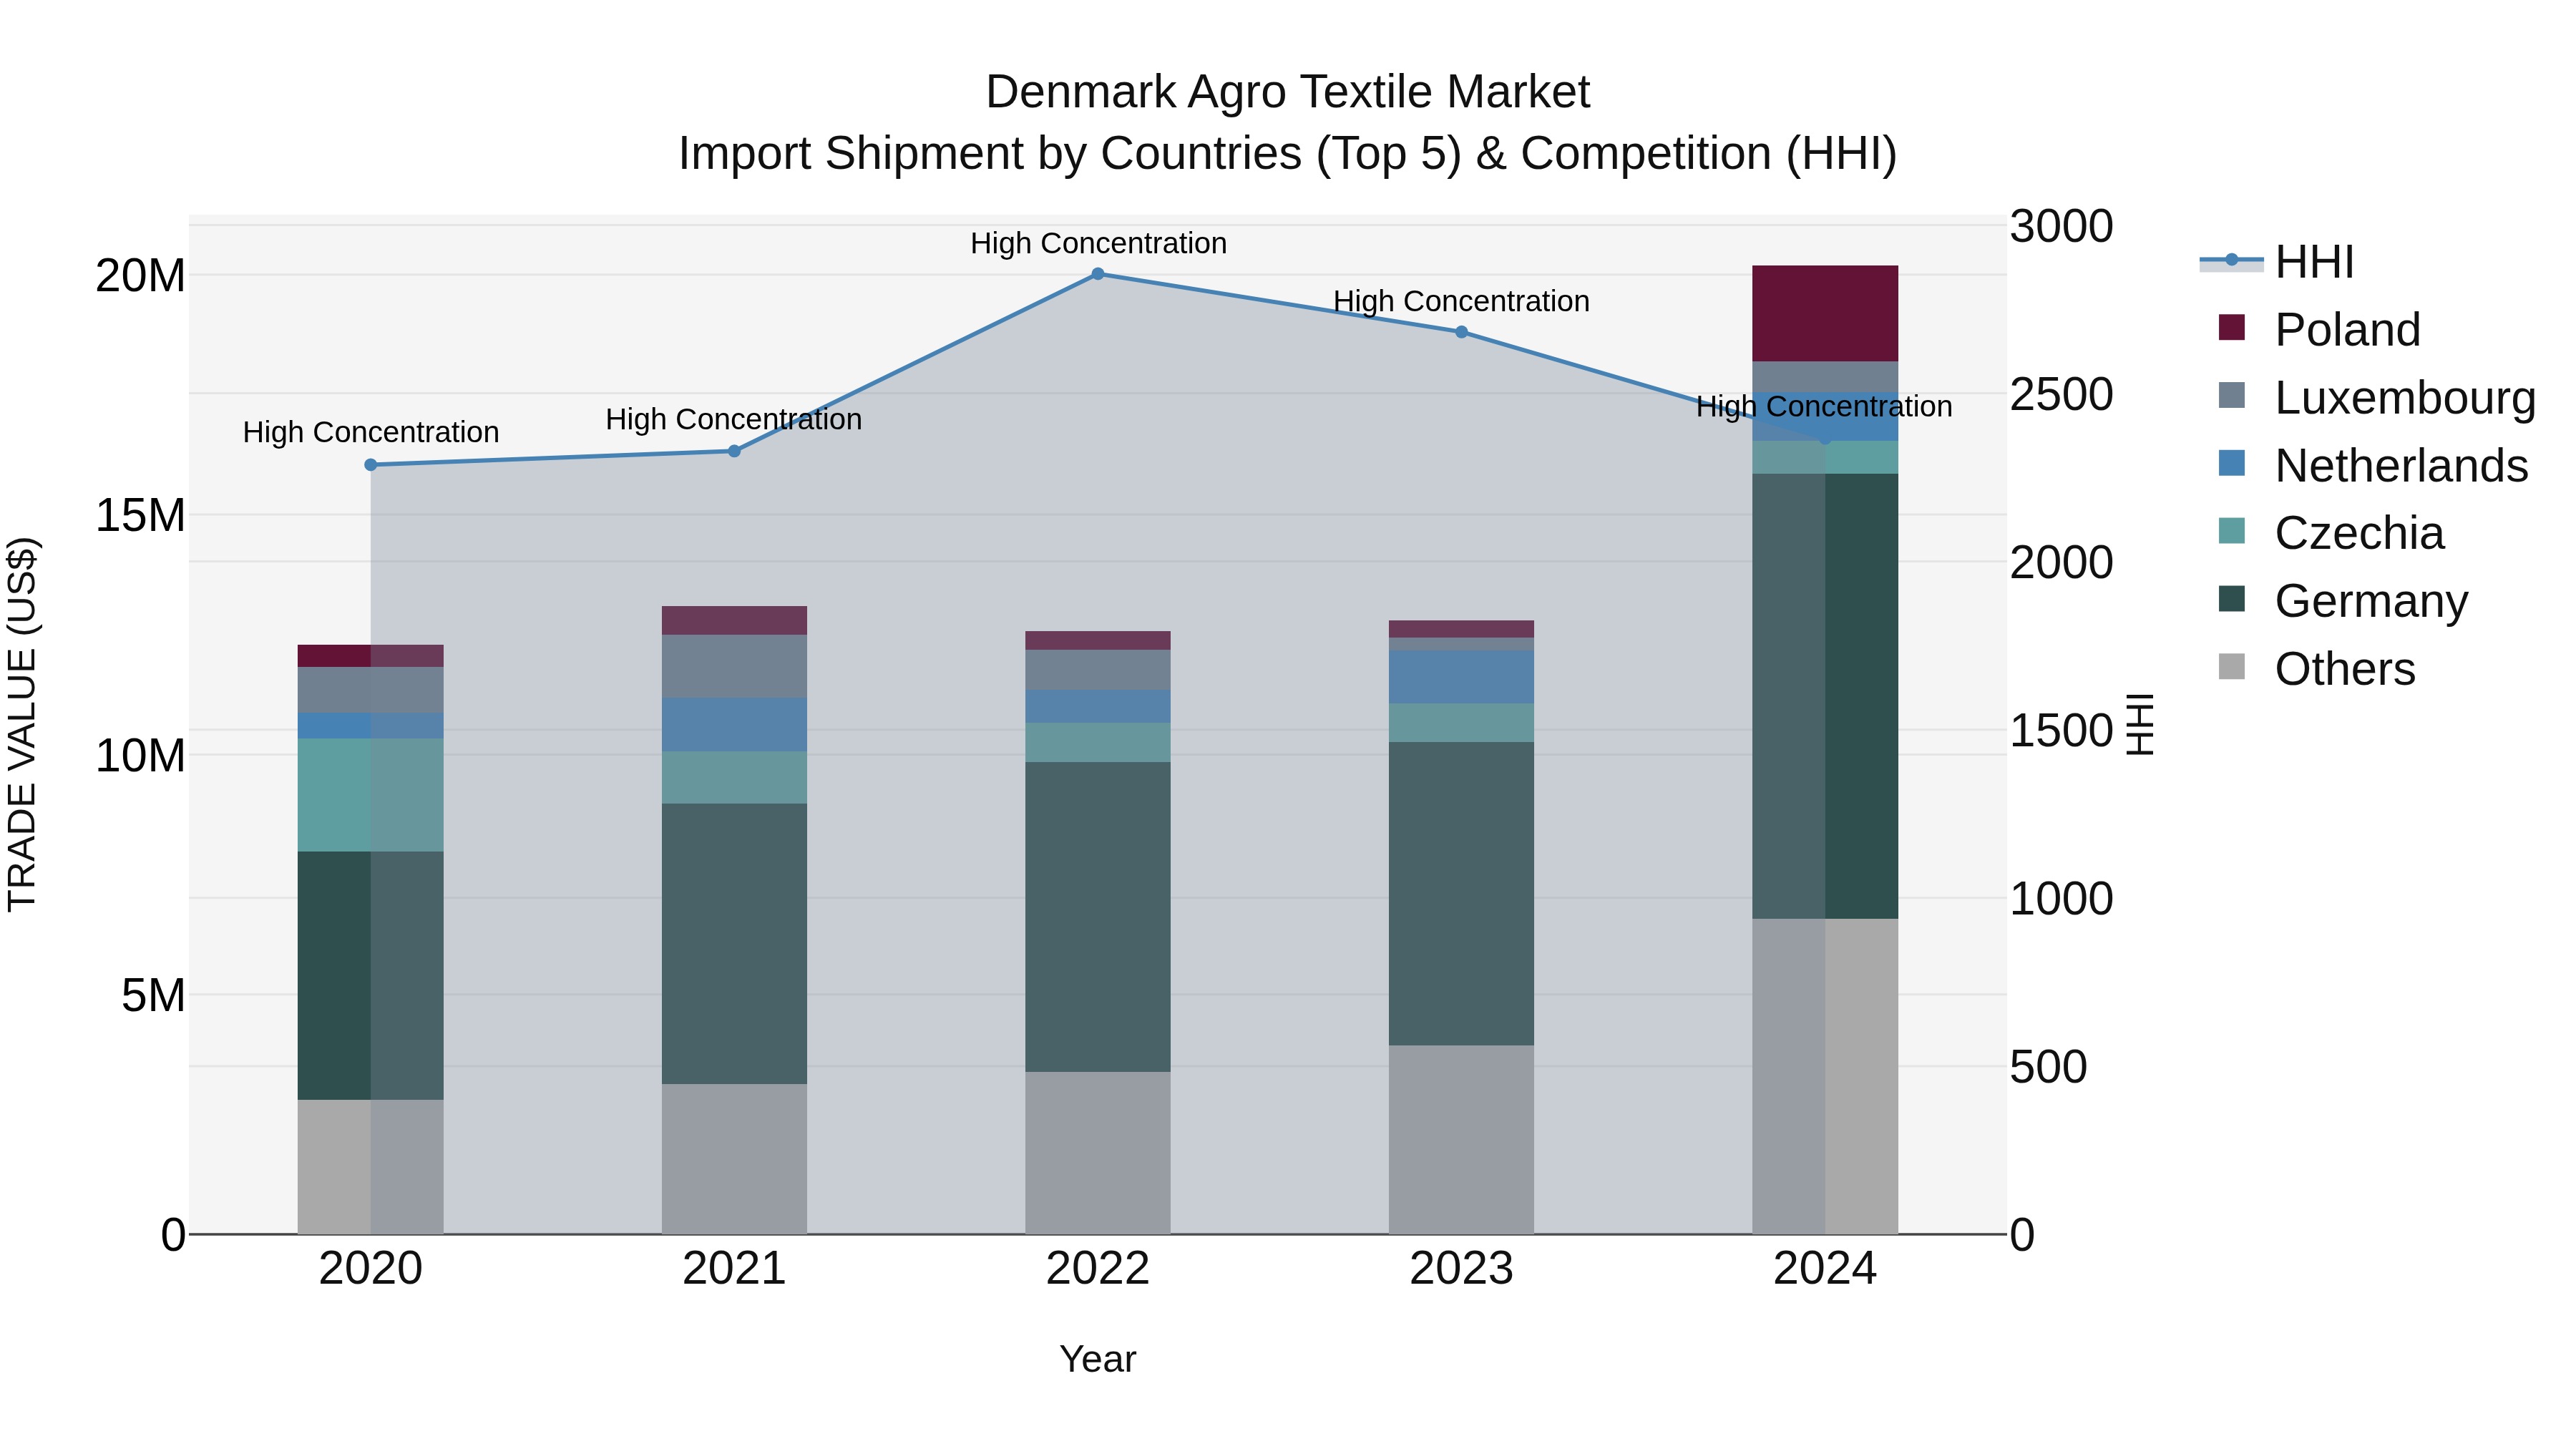Click the Czechia teal legend swatch
Screen dimensions: 2576x1449
pos(2231,531)
